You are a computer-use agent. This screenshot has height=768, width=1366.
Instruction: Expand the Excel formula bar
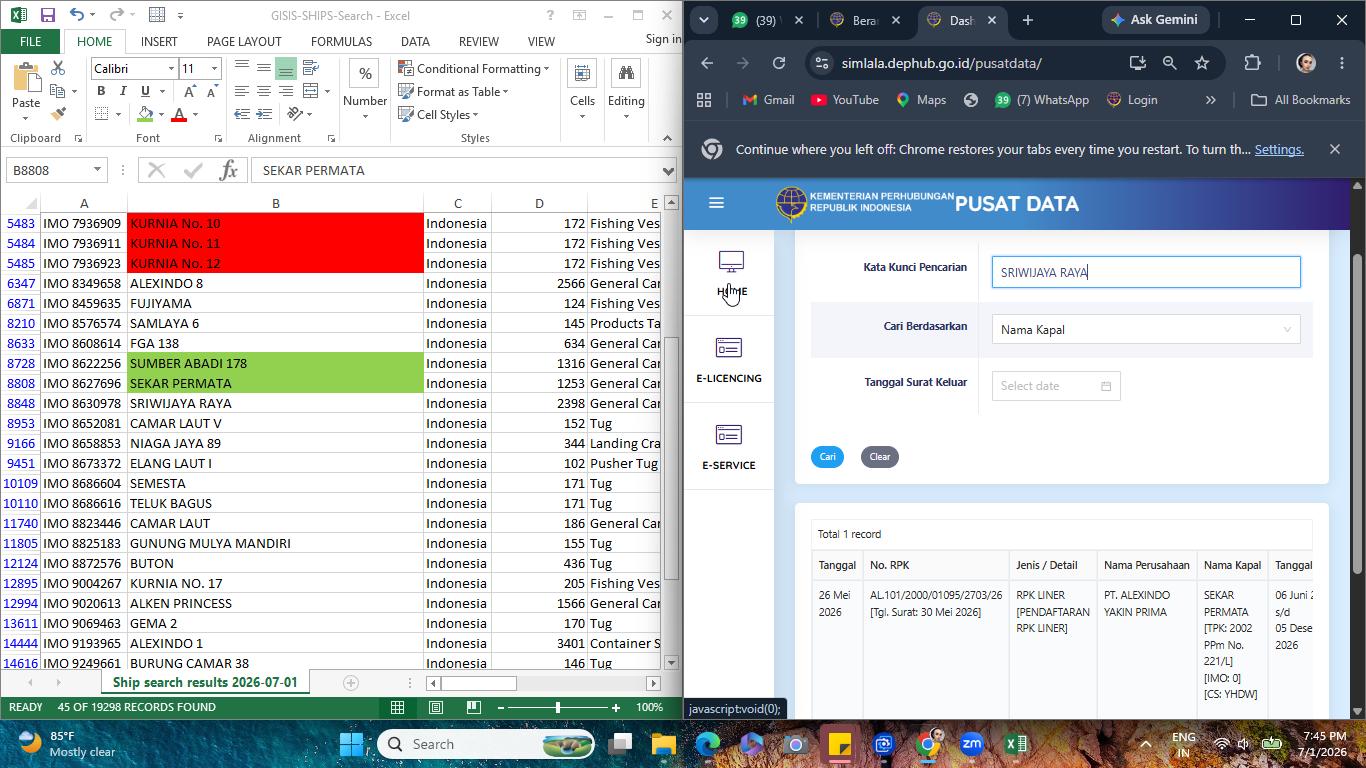668,170
